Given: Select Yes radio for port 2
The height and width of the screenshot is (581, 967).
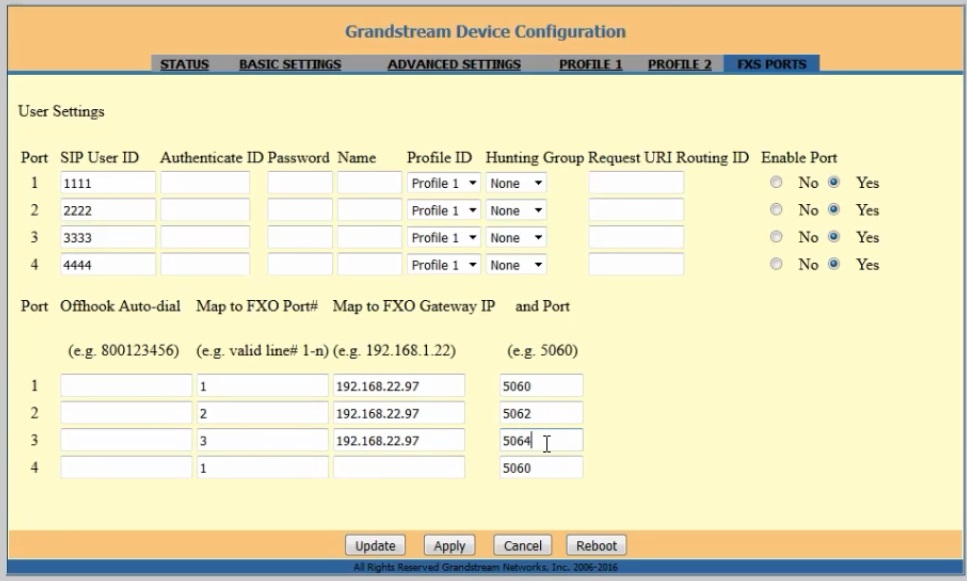Looking at the screenshot, I should (833, 211).
